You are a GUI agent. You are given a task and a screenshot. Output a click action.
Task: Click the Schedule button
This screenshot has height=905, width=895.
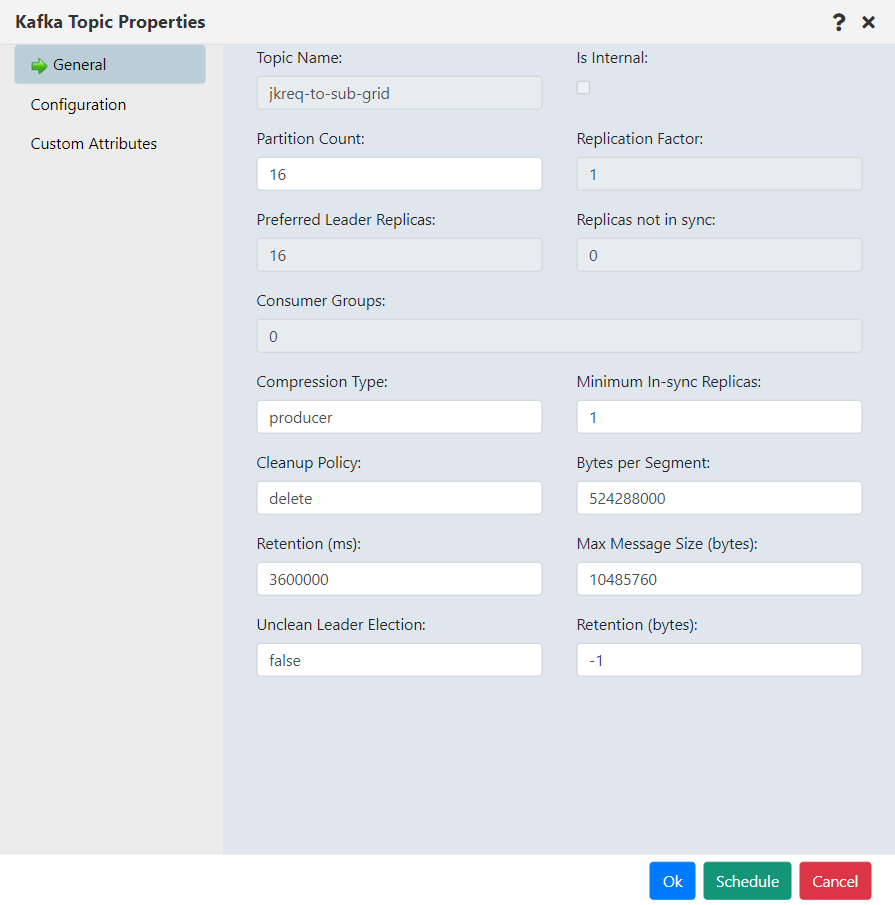click(x=747, y=881)
